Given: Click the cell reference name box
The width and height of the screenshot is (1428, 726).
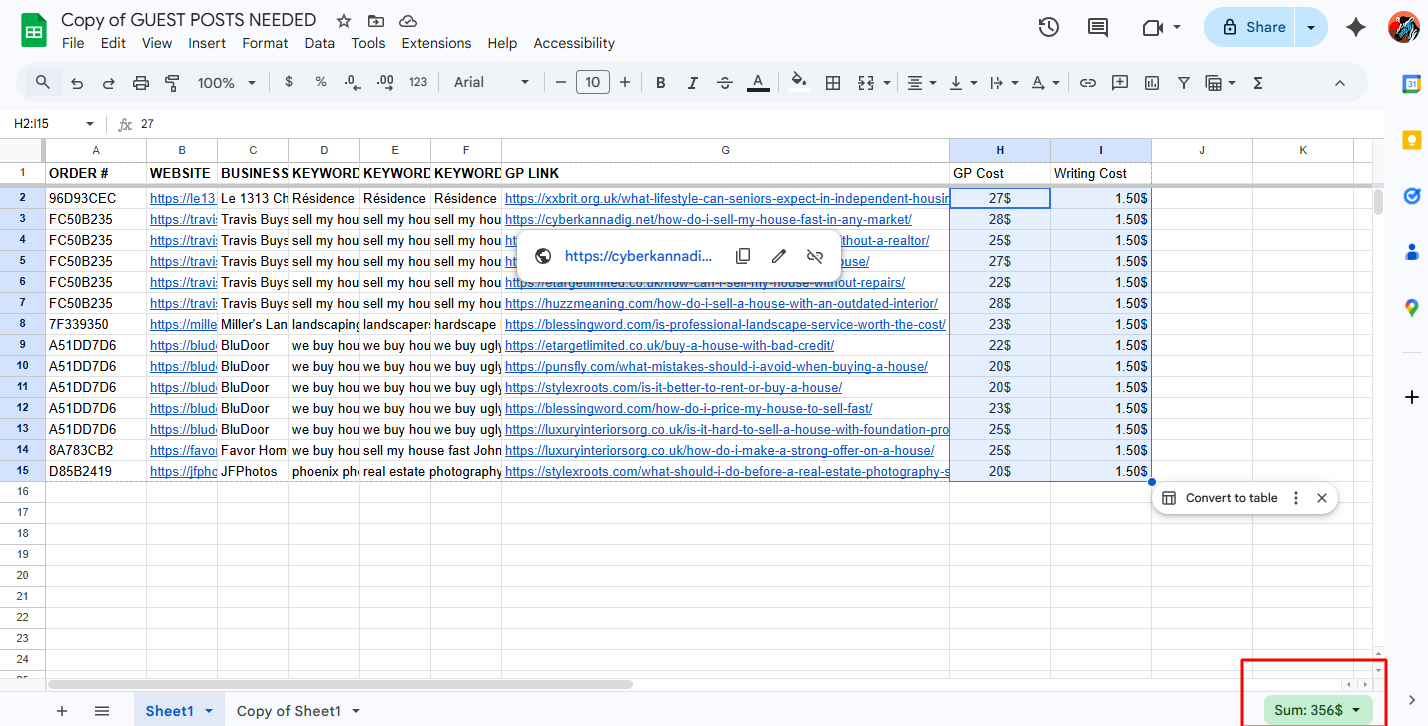Looking at the screenshot, I should click(45, 124).
